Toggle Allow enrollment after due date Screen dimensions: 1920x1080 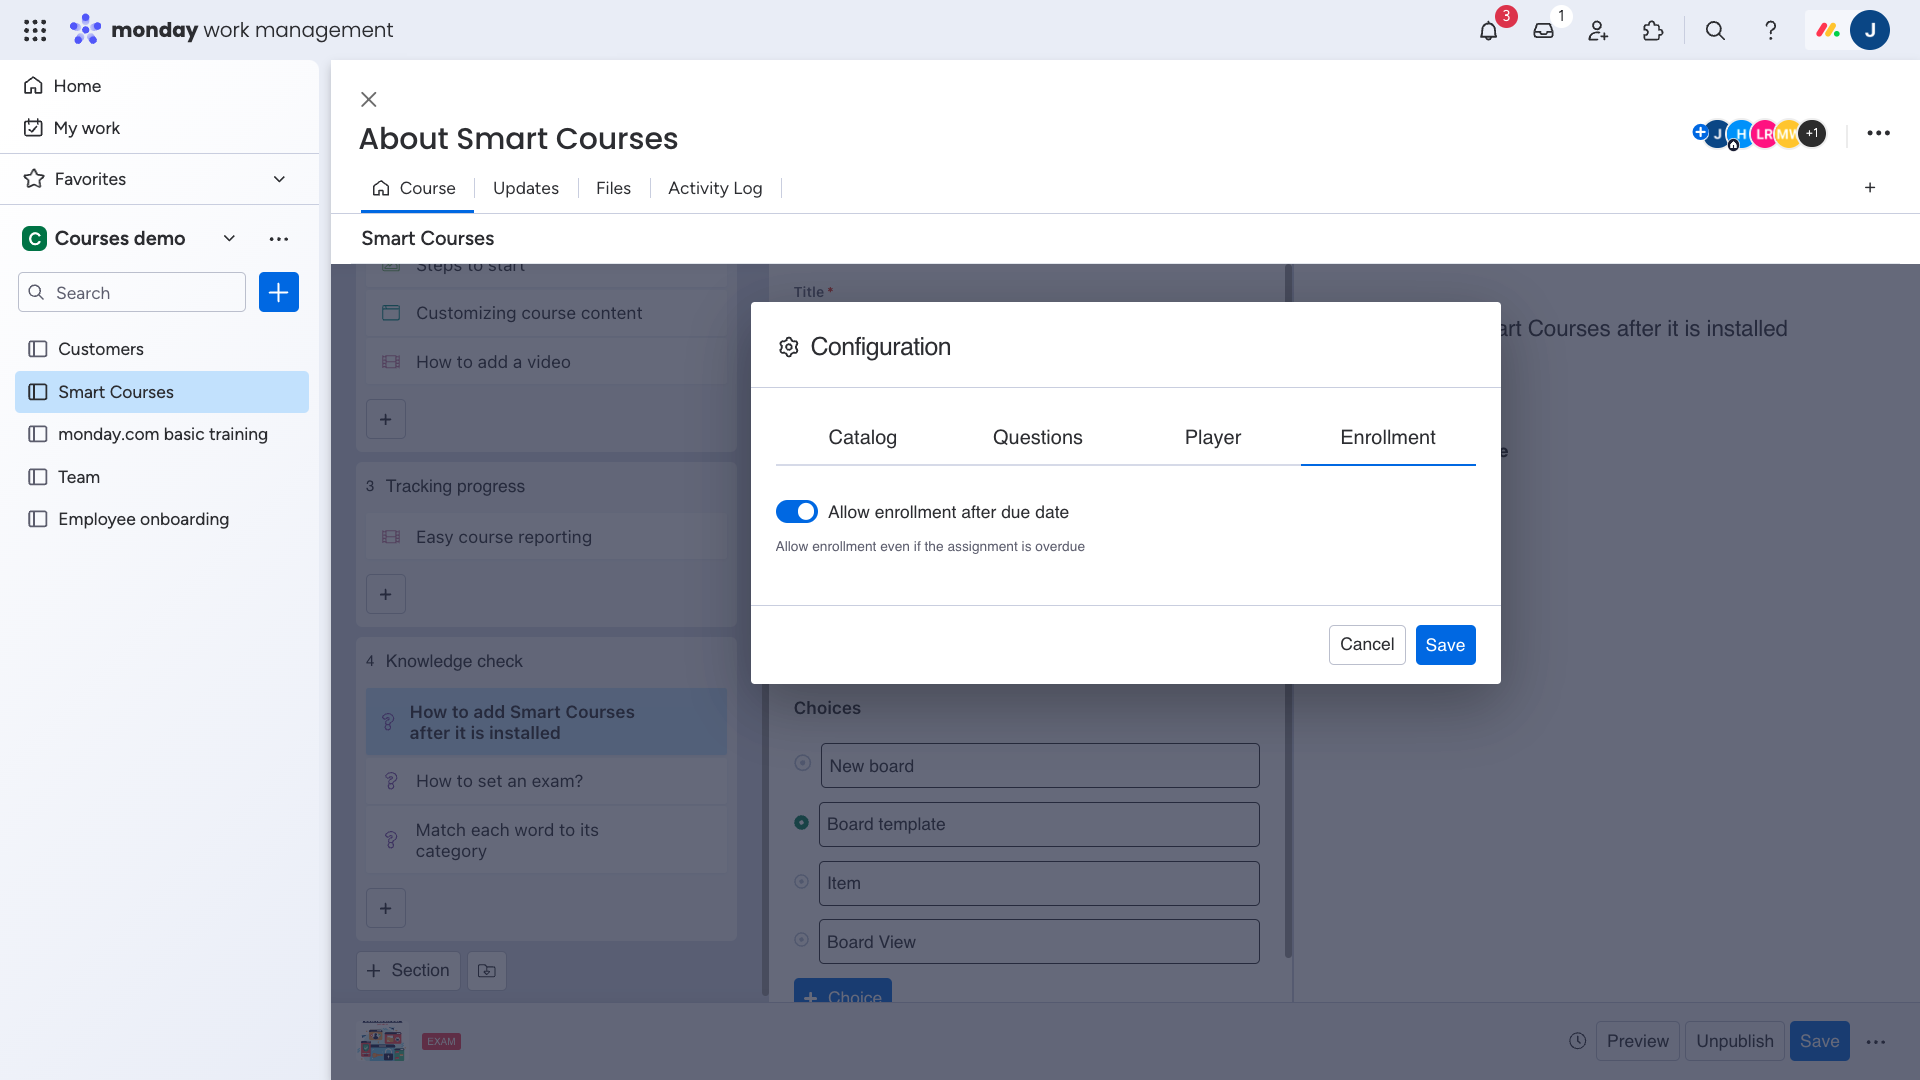797,512
